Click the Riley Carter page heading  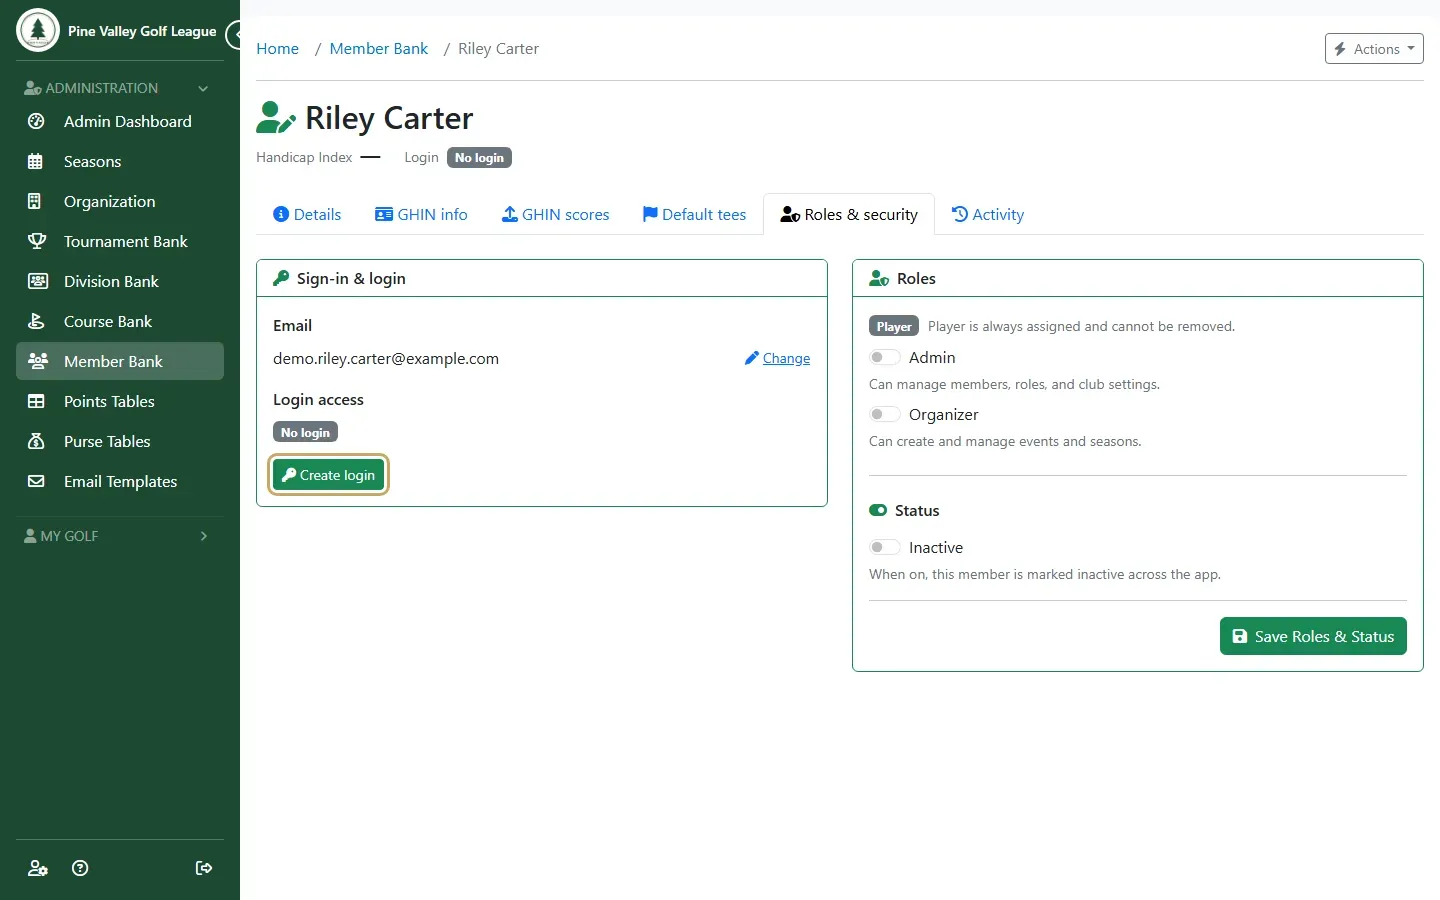click(389, 118)
